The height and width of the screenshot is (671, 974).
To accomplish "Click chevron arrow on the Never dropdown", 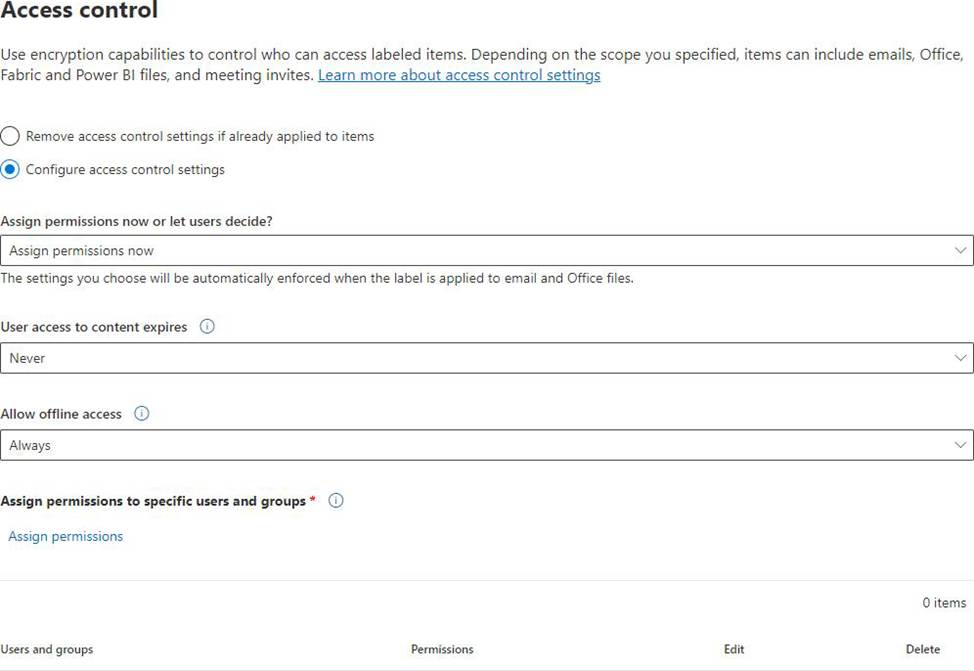I will coord(960,358).
